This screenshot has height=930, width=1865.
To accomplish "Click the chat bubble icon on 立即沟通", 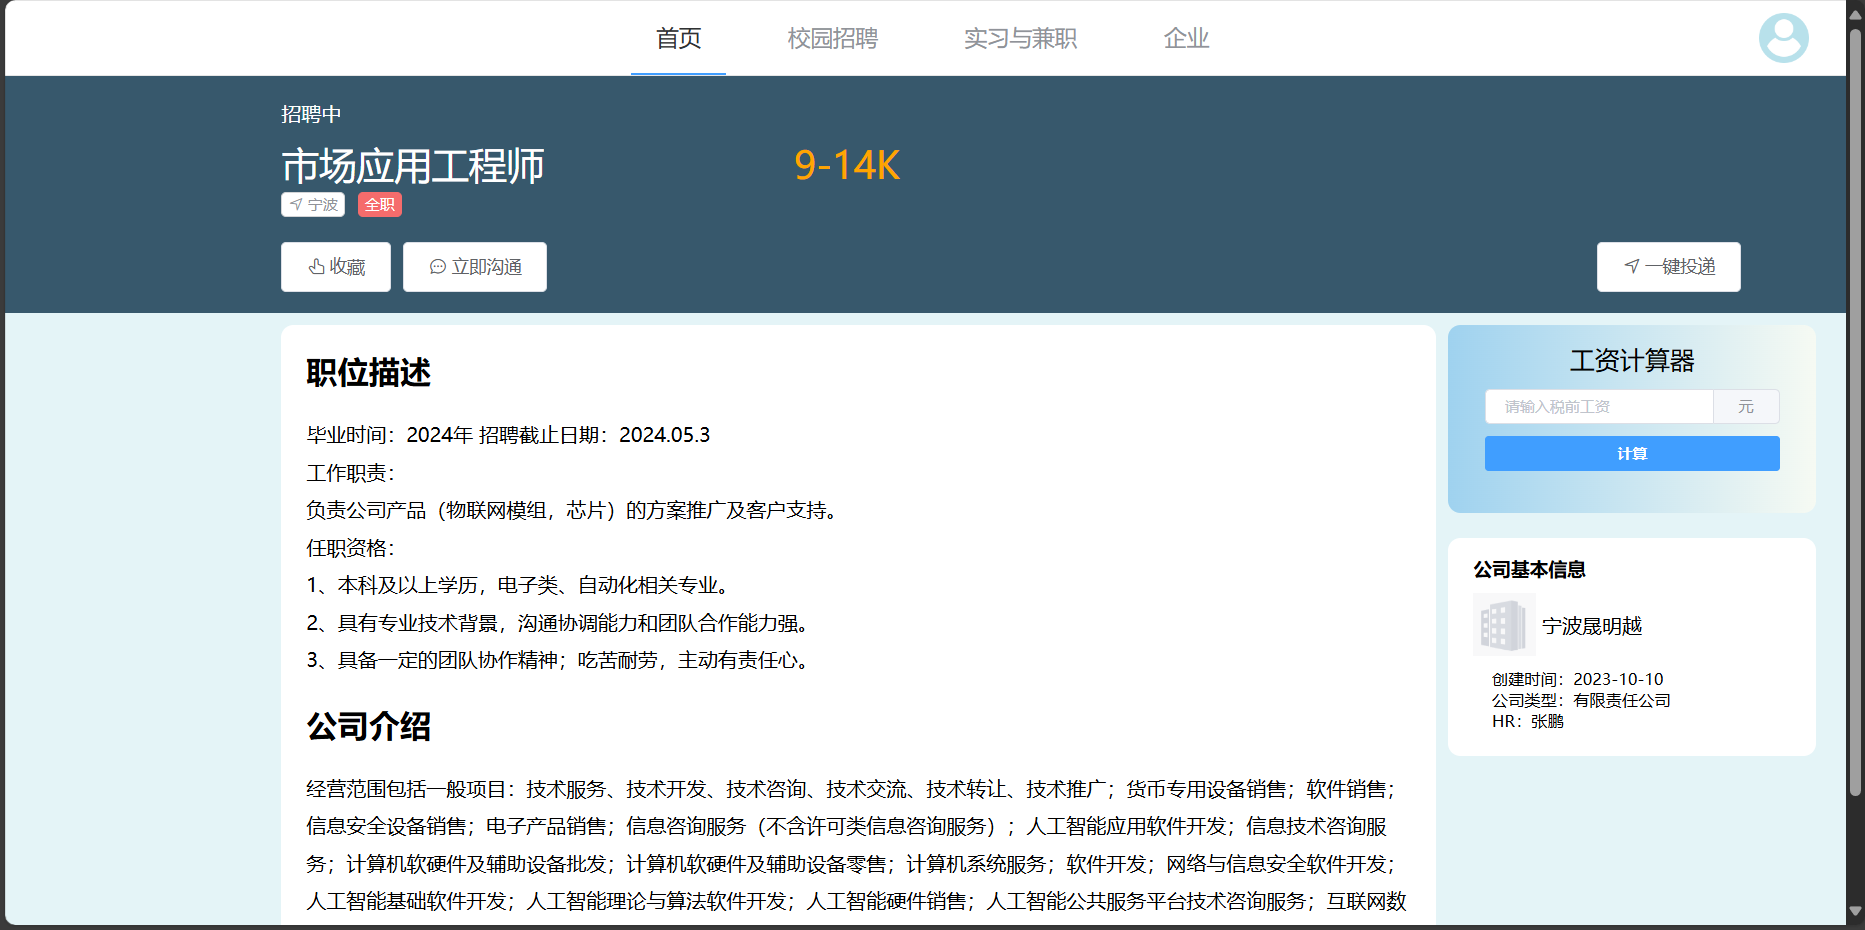I will 437,267.
